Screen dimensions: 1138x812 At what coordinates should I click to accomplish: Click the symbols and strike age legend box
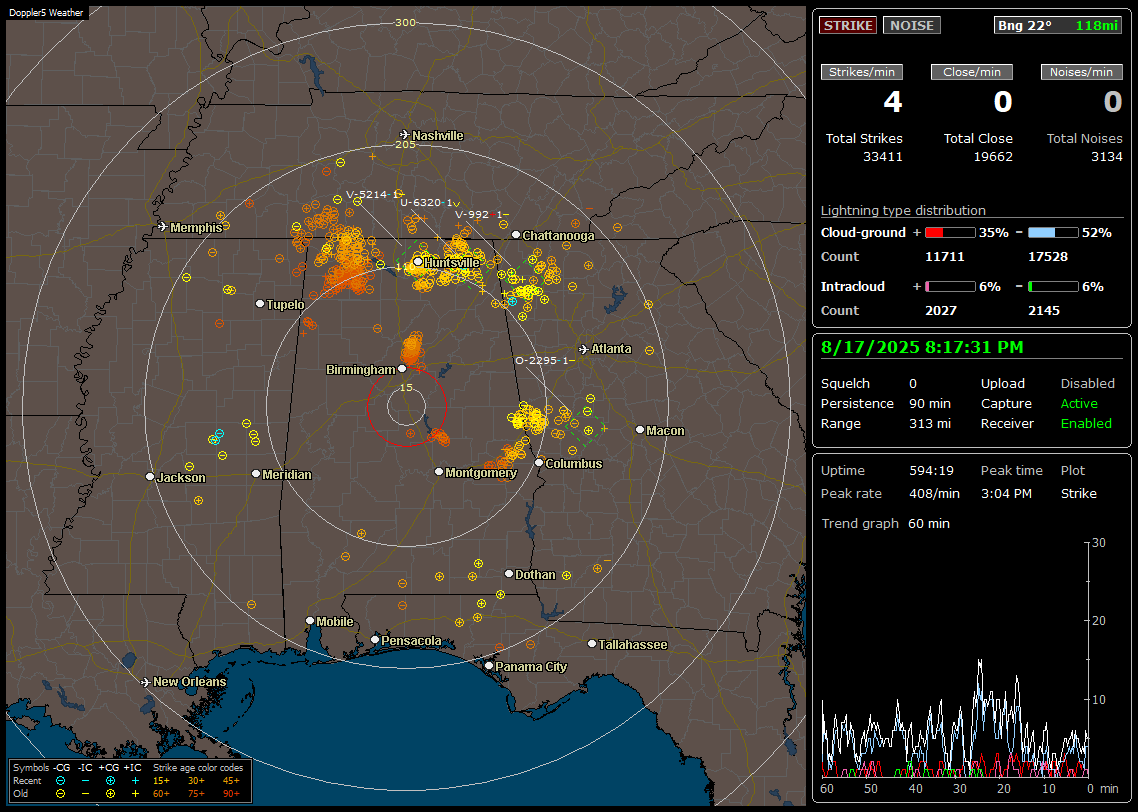130,781
